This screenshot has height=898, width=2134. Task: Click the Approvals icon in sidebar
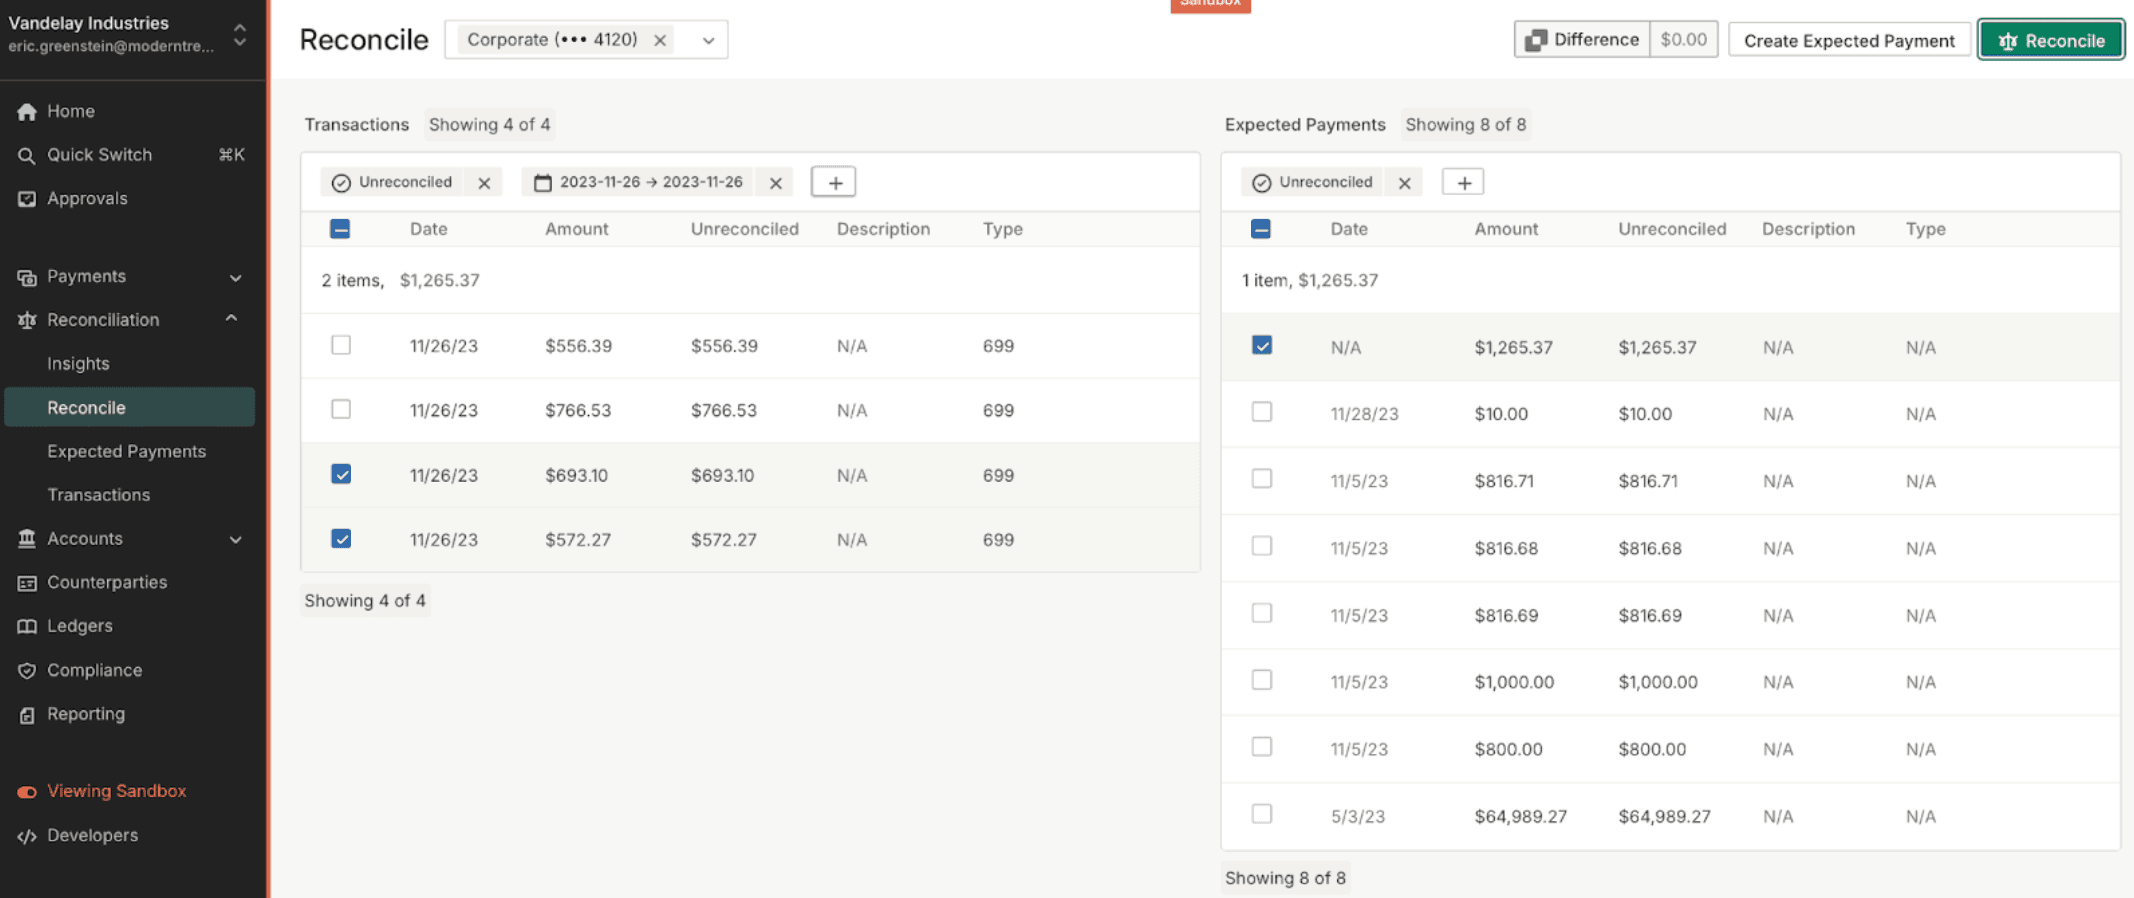(27, 199)
